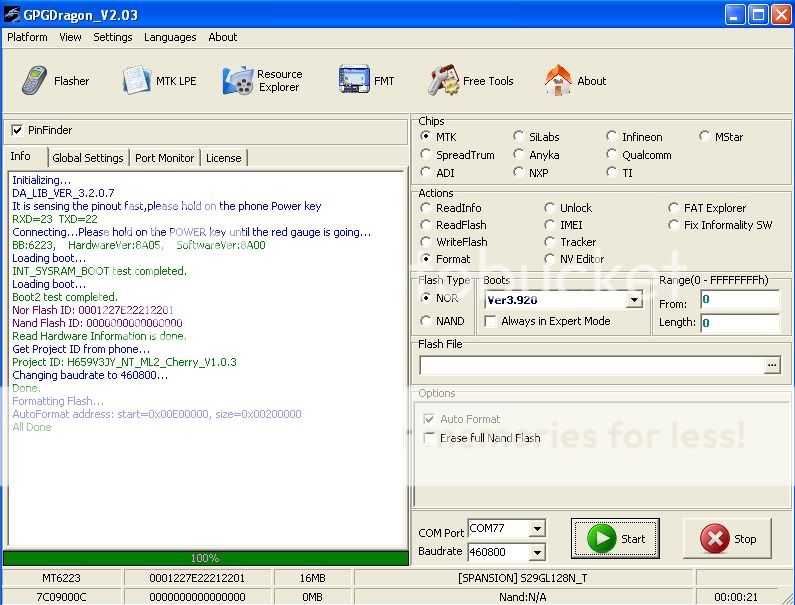Open the About menu in menu bar
The width and height of the screenshot is (795, 605).
click(223, 37)
